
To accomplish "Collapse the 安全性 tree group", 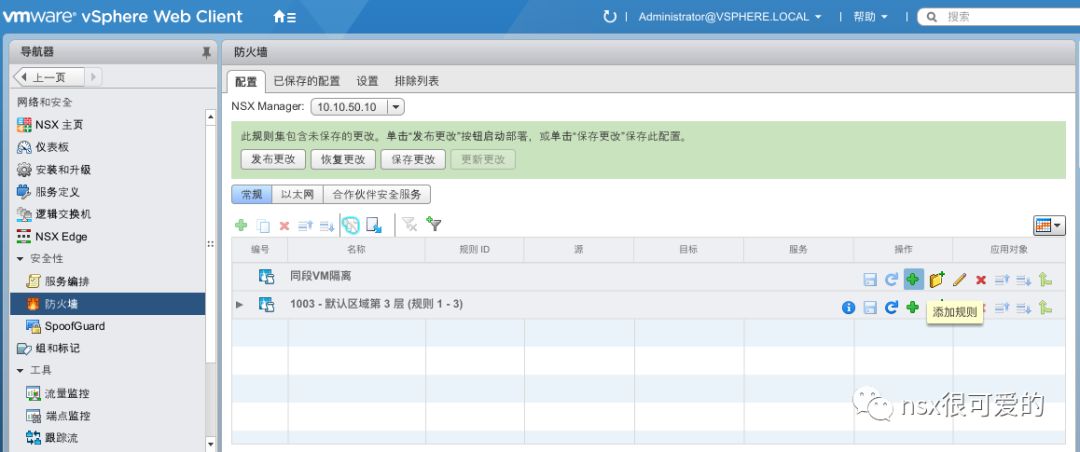I will pyautogui.click(x=20, y=258).
